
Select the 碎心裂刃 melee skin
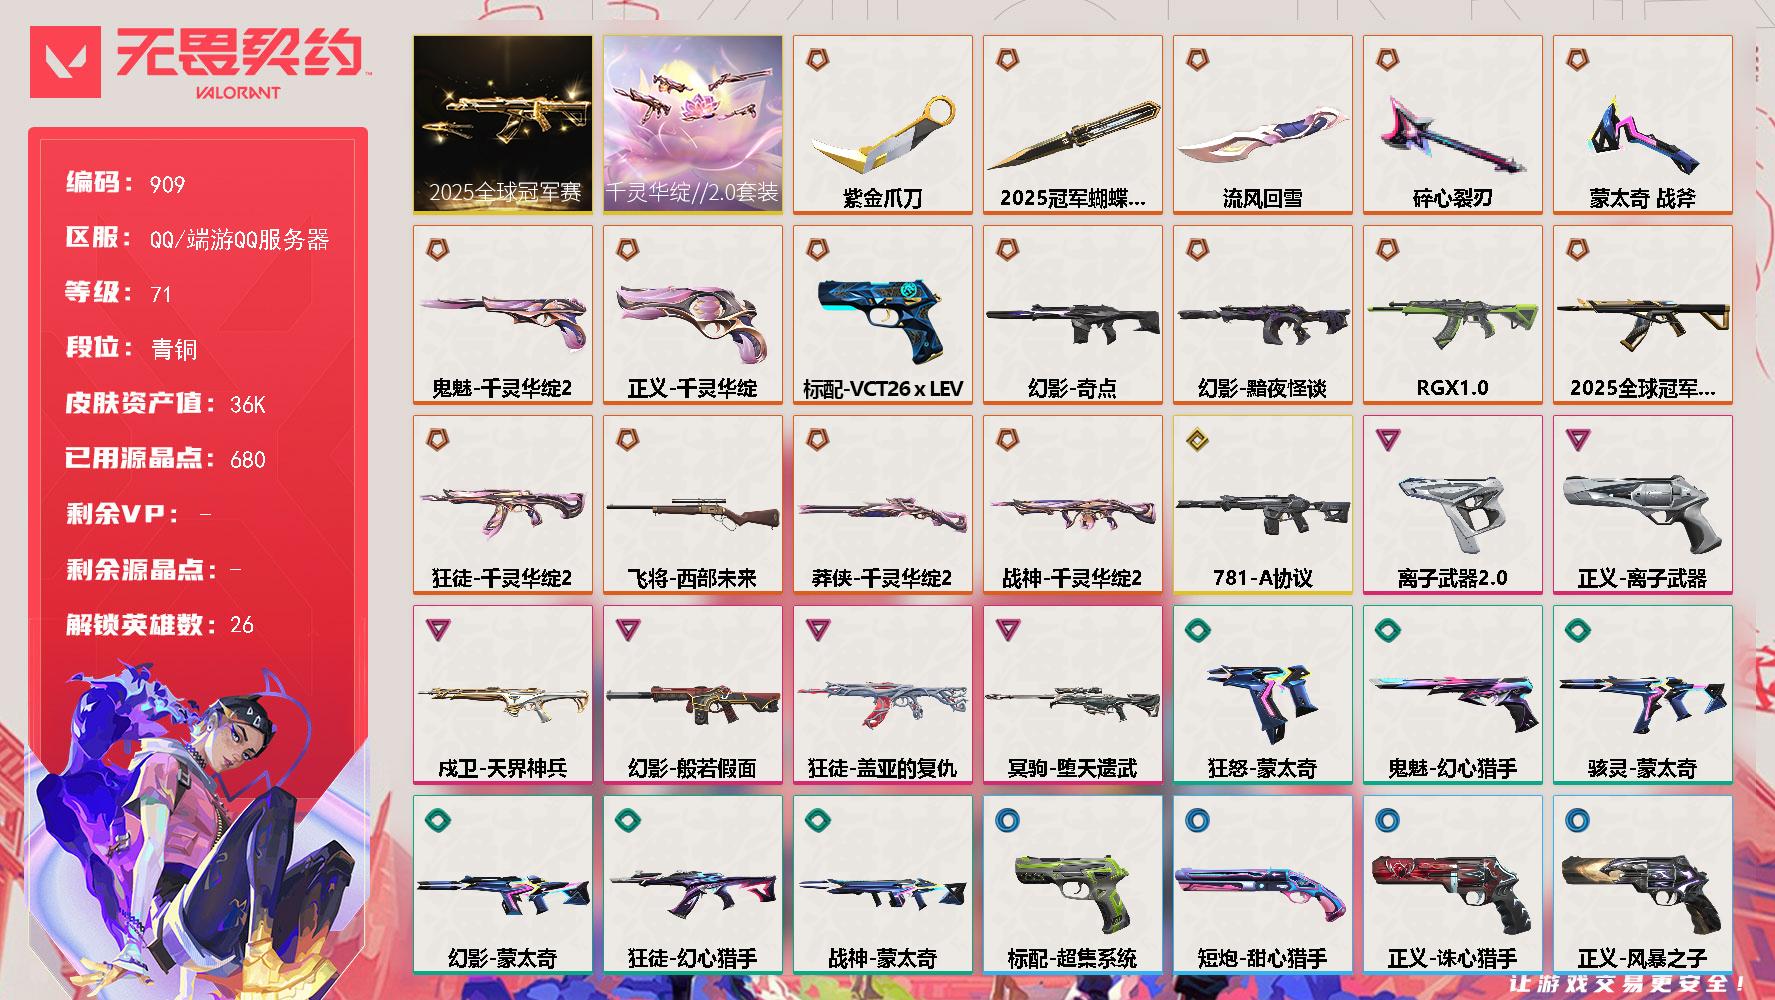pos(1453,125)
